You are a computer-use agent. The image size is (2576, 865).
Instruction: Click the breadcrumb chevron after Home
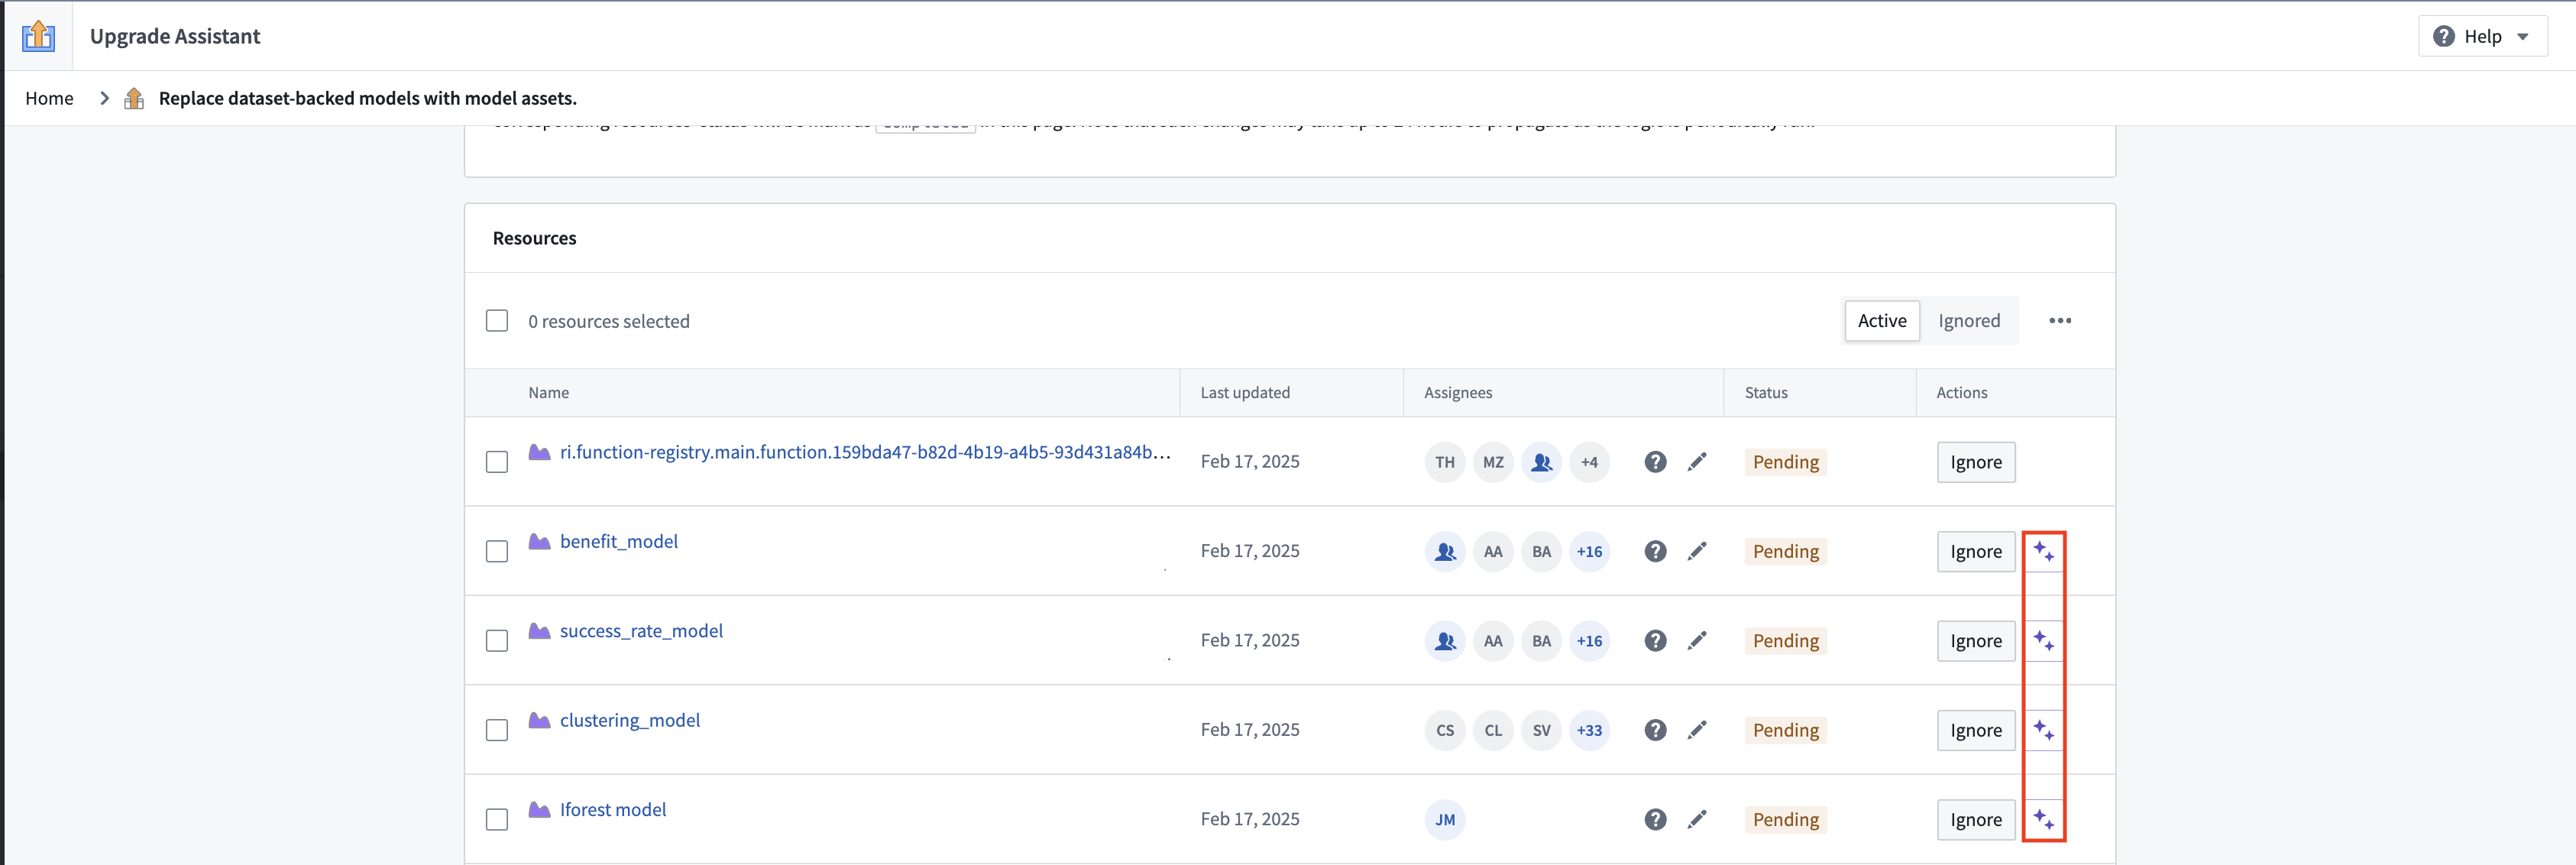(x=104, y=98)
